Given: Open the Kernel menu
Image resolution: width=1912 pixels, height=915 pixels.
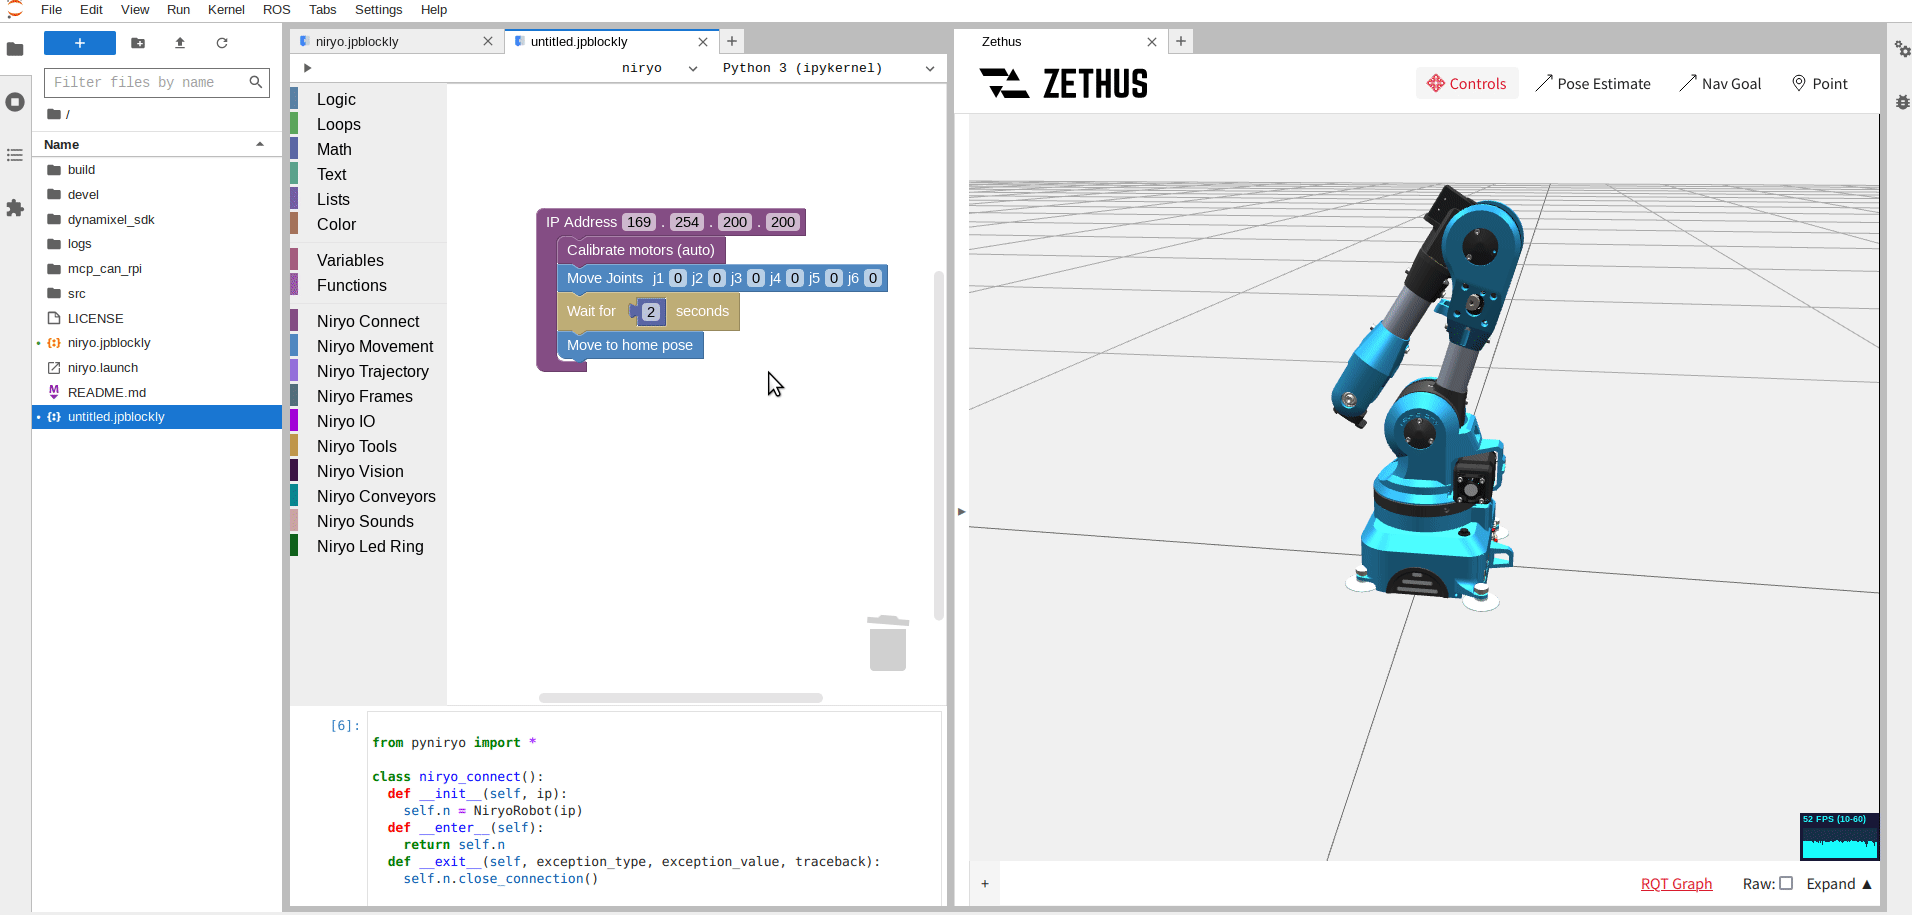Looking at the screenshot, I should coord(227,10).
